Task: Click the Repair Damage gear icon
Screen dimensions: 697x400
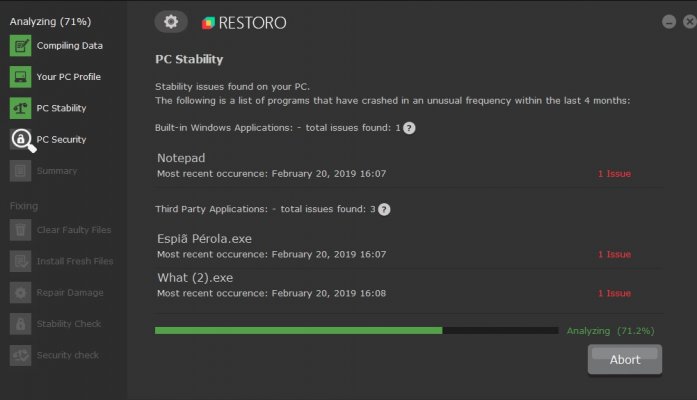Action: (x=20, y=293)
